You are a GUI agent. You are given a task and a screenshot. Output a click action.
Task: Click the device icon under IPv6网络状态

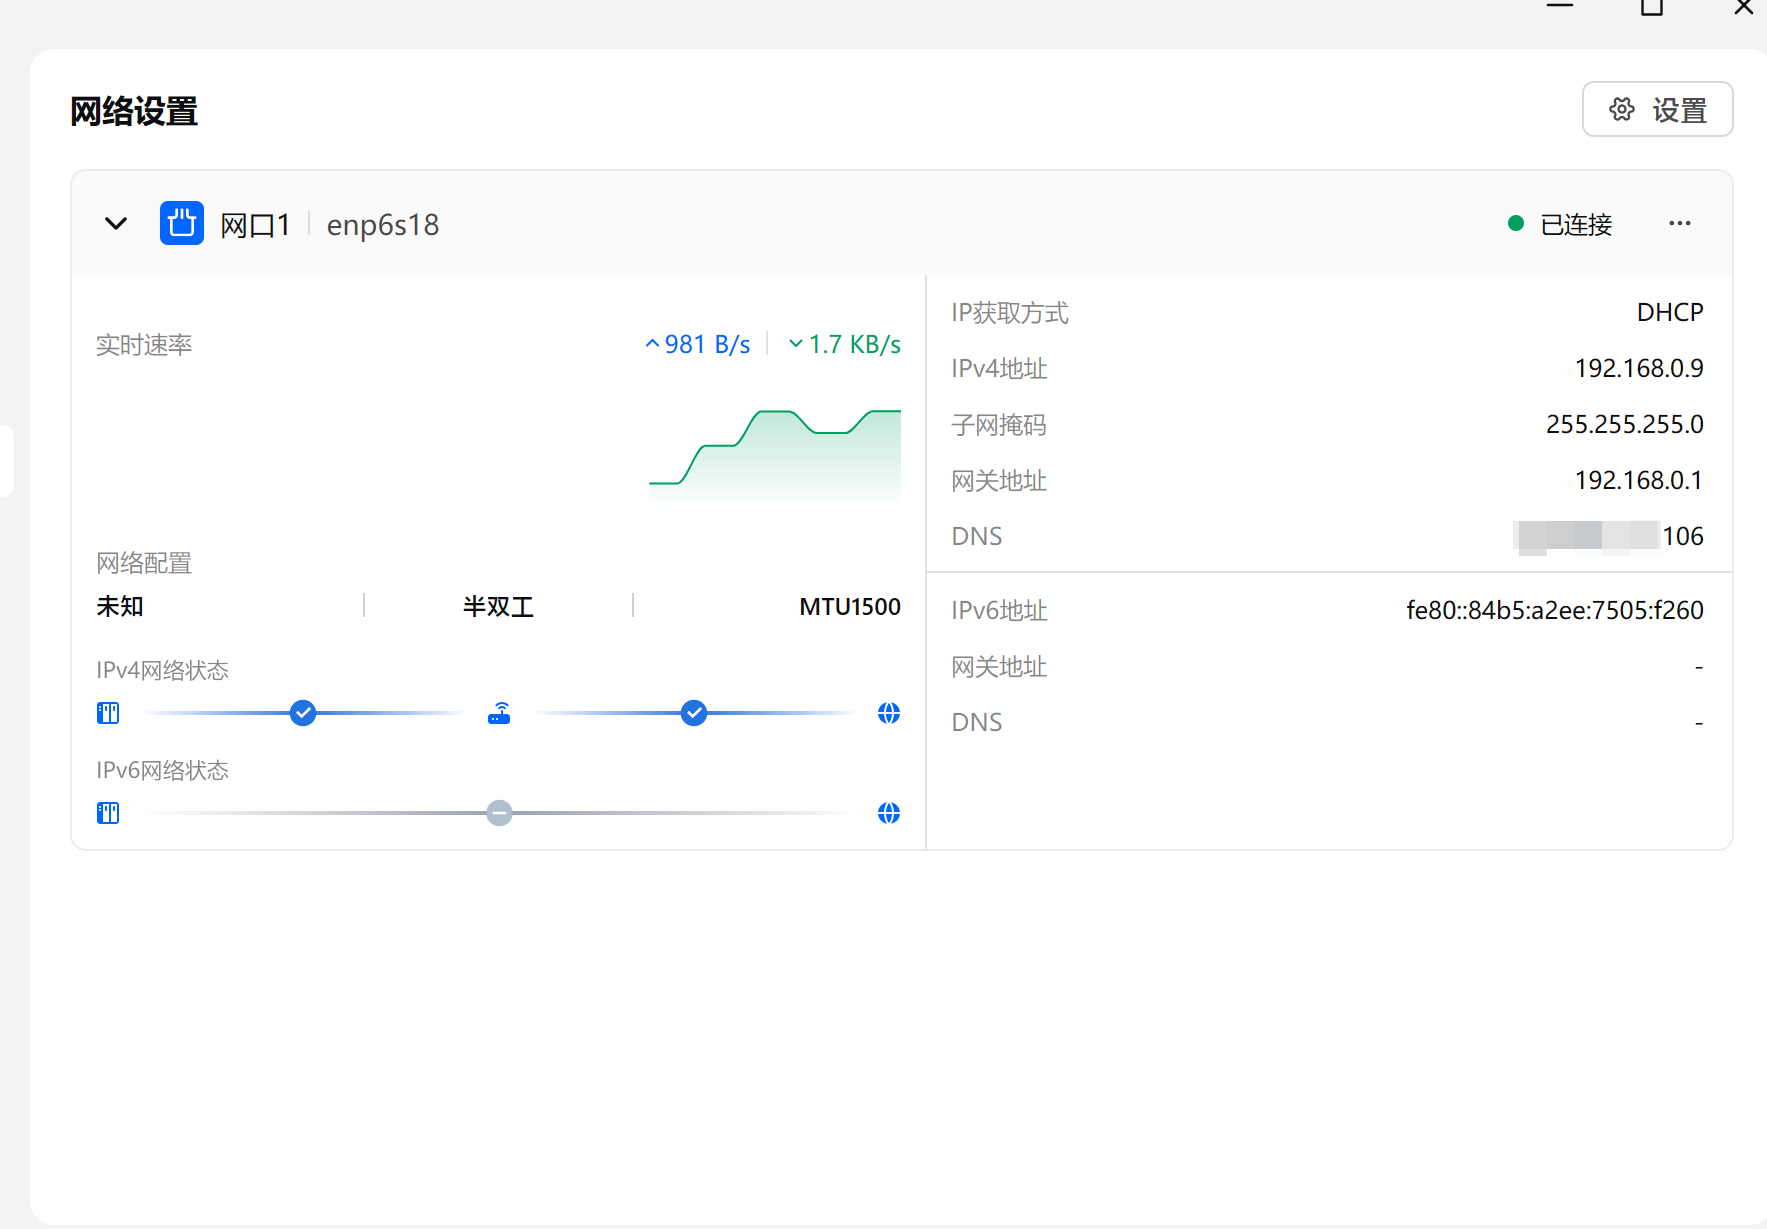click(x=108, y=813)
